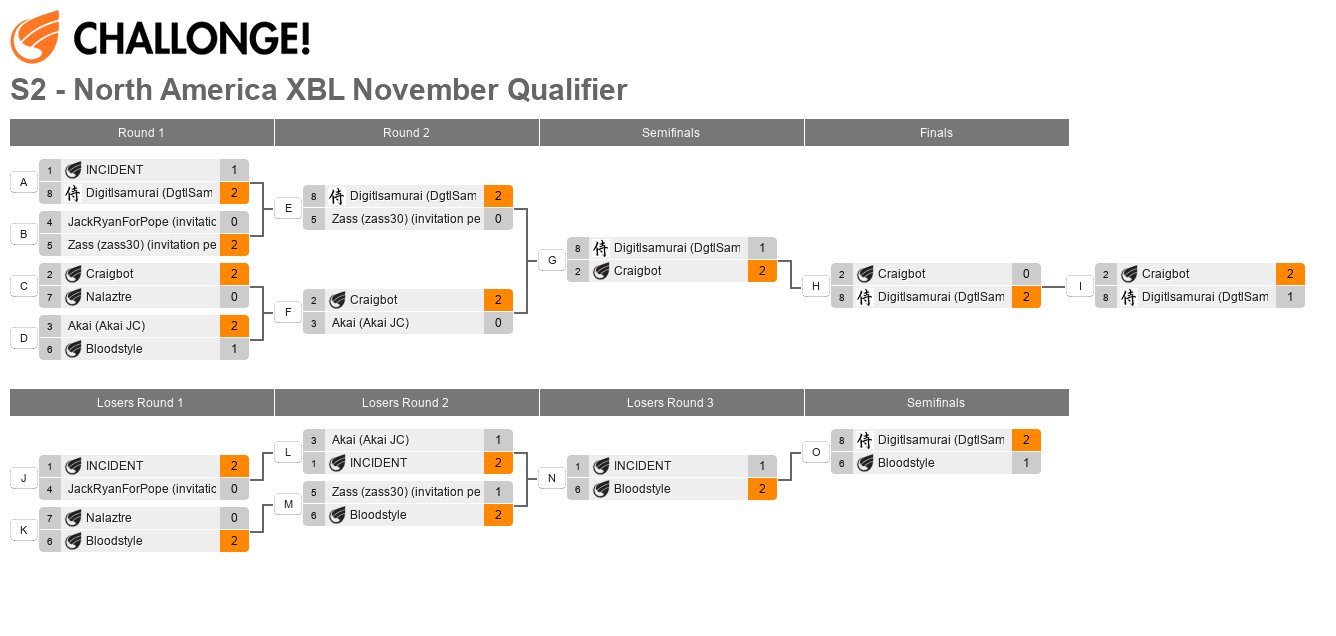Click INCIDENT's avatar icon in match A

73,170
